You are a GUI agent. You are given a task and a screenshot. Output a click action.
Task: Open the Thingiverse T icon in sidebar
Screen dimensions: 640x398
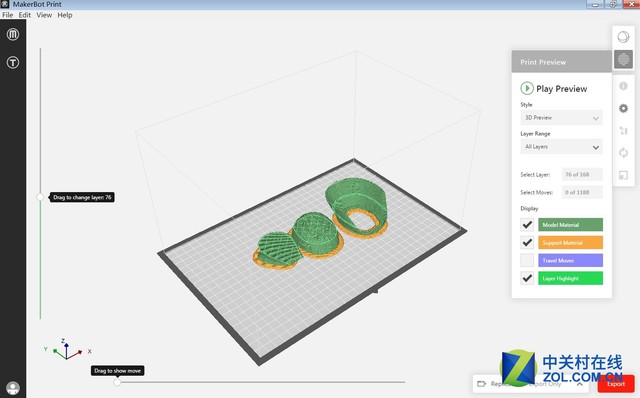(x=13, y=62)
